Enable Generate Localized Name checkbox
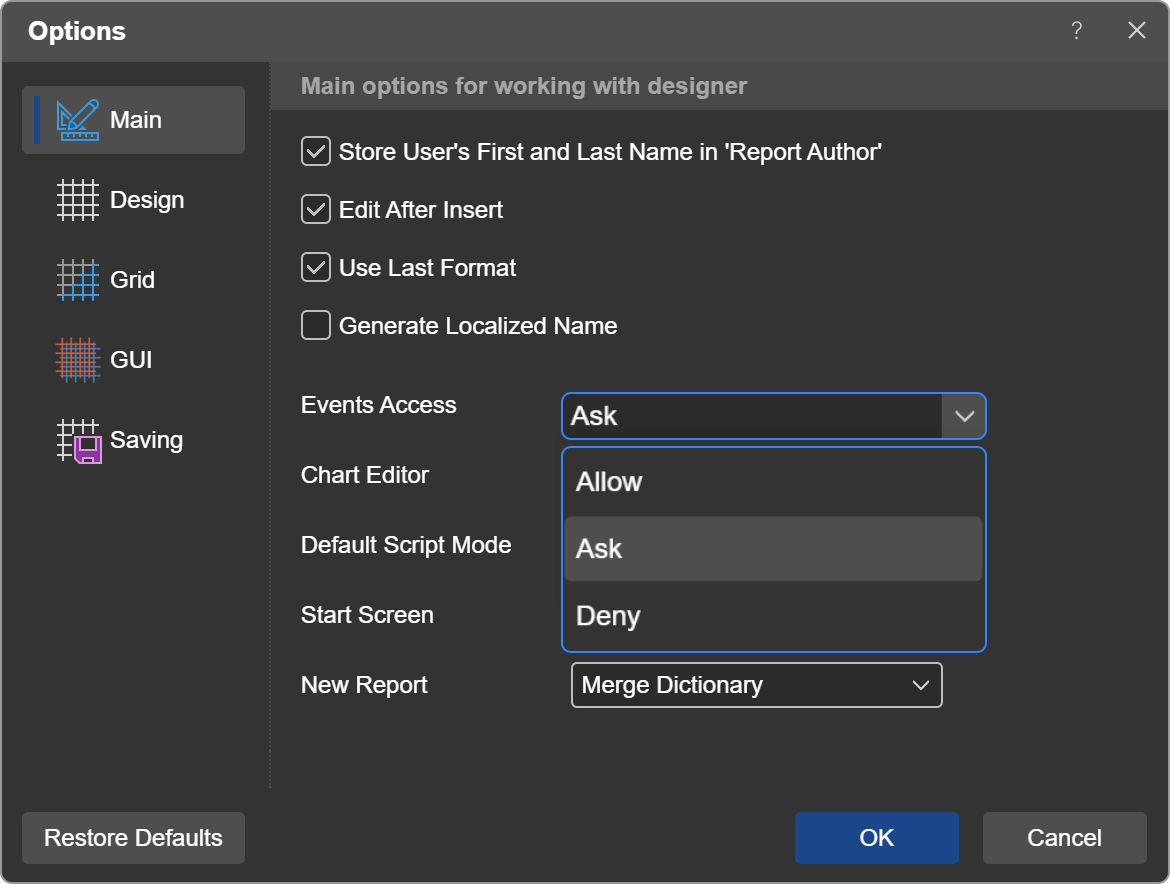 316,326
